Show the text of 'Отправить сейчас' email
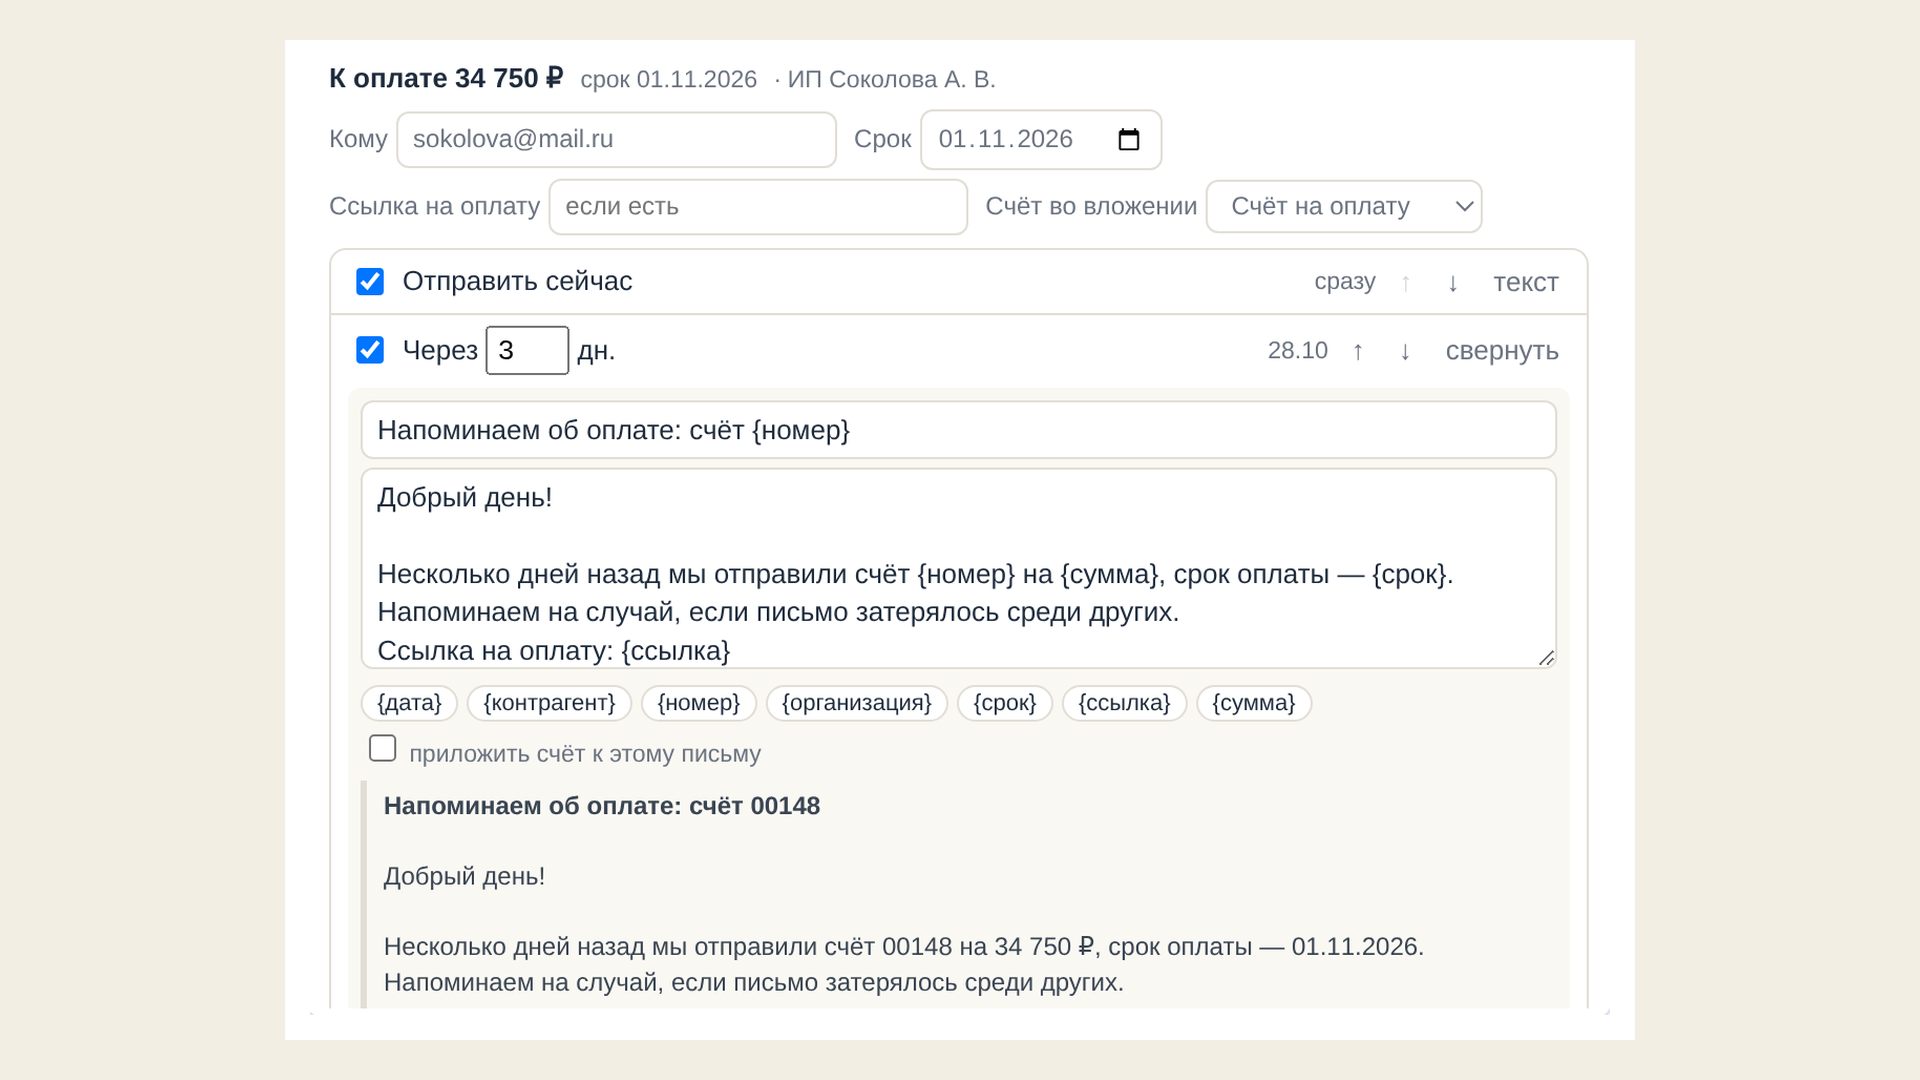This screenshot has height=1080, width=1920. point(1525,283)
